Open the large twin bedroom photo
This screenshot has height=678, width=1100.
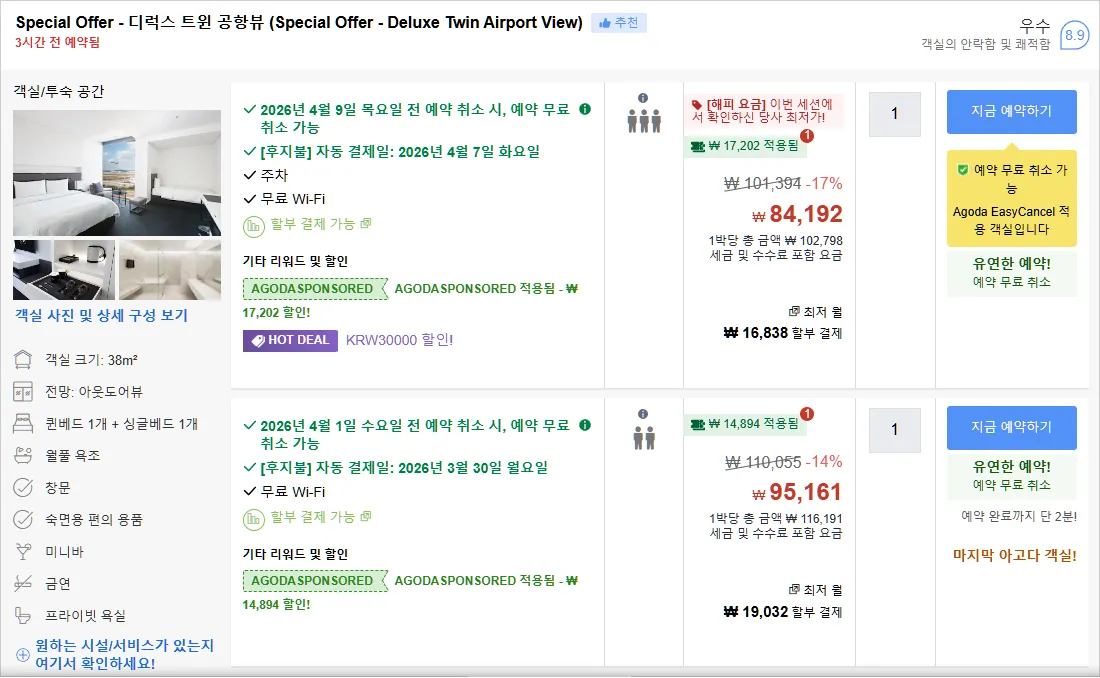pyautogui.click(x=117, y=173)
